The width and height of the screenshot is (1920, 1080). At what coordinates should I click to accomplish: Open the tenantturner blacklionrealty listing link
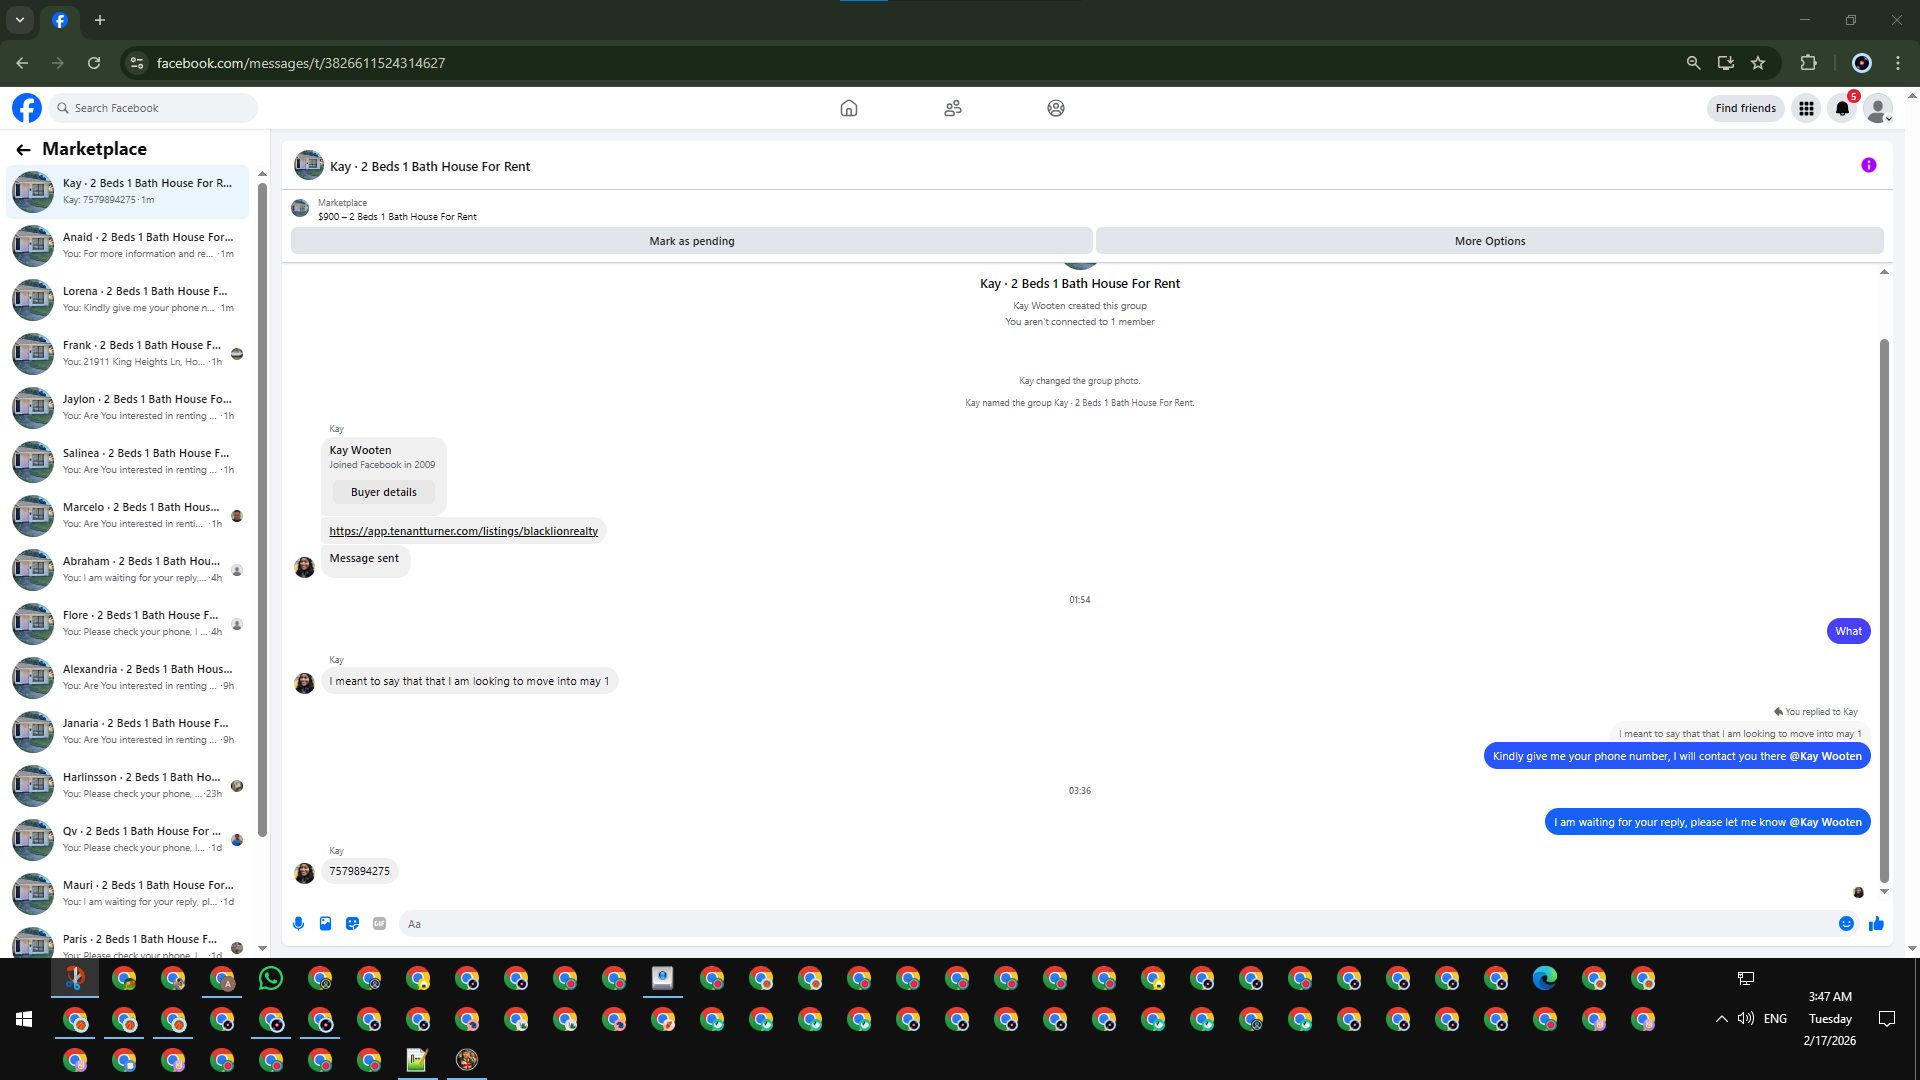point(464,531)
